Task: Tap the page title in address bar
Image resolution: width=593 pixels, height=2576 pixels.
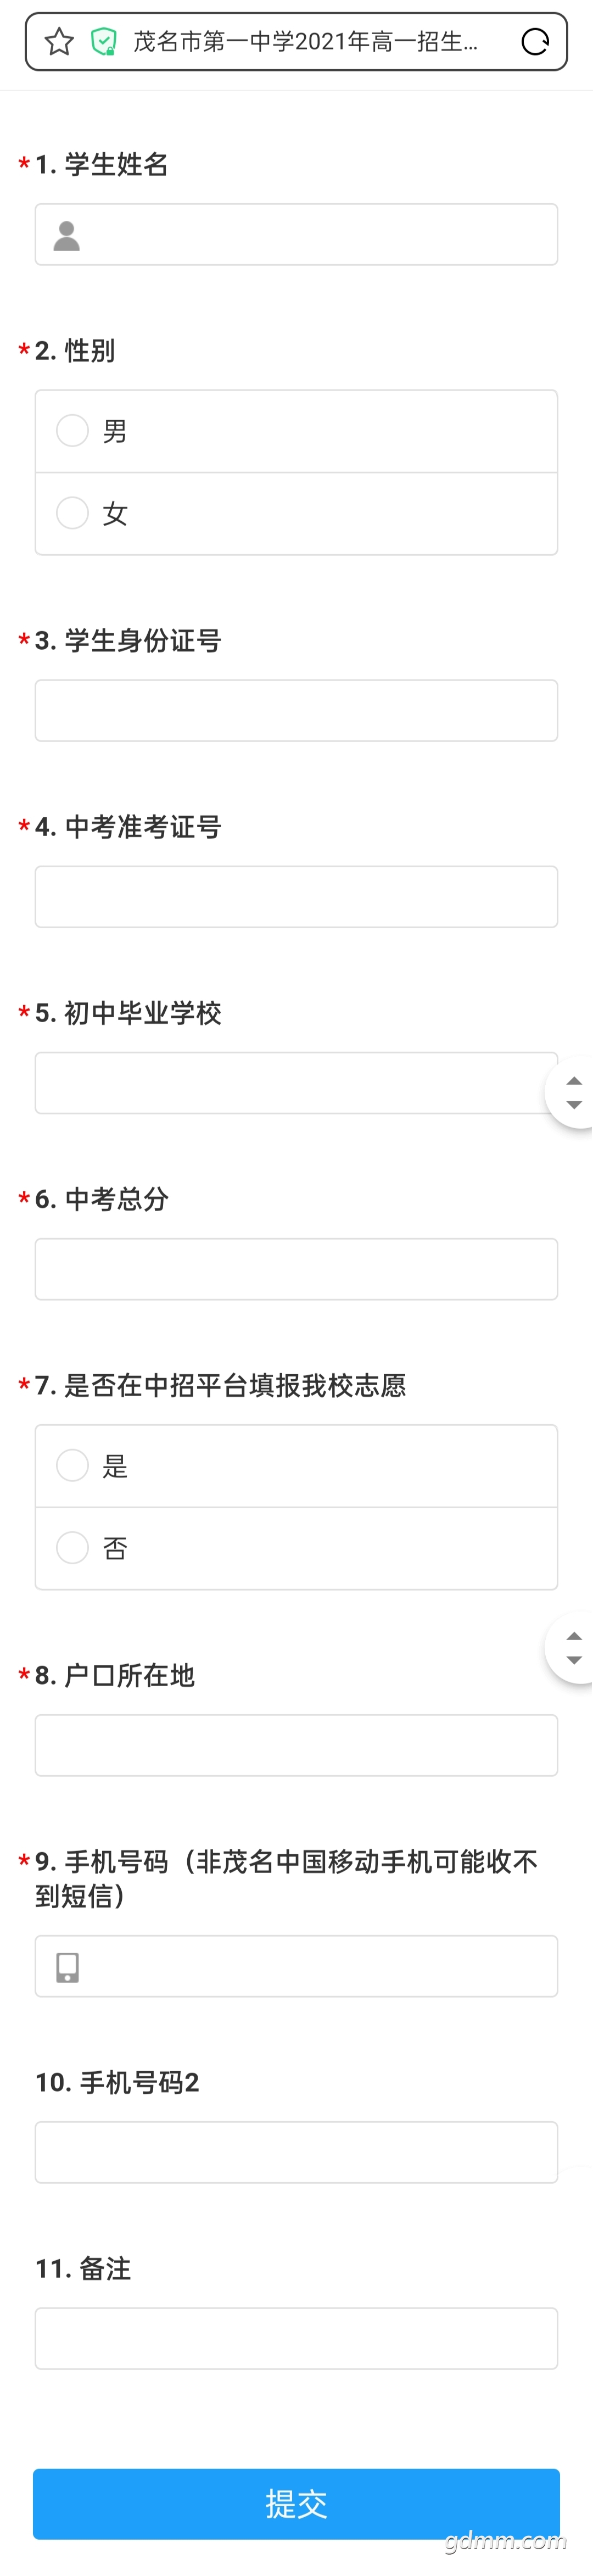Action: [x=306, y=42]
